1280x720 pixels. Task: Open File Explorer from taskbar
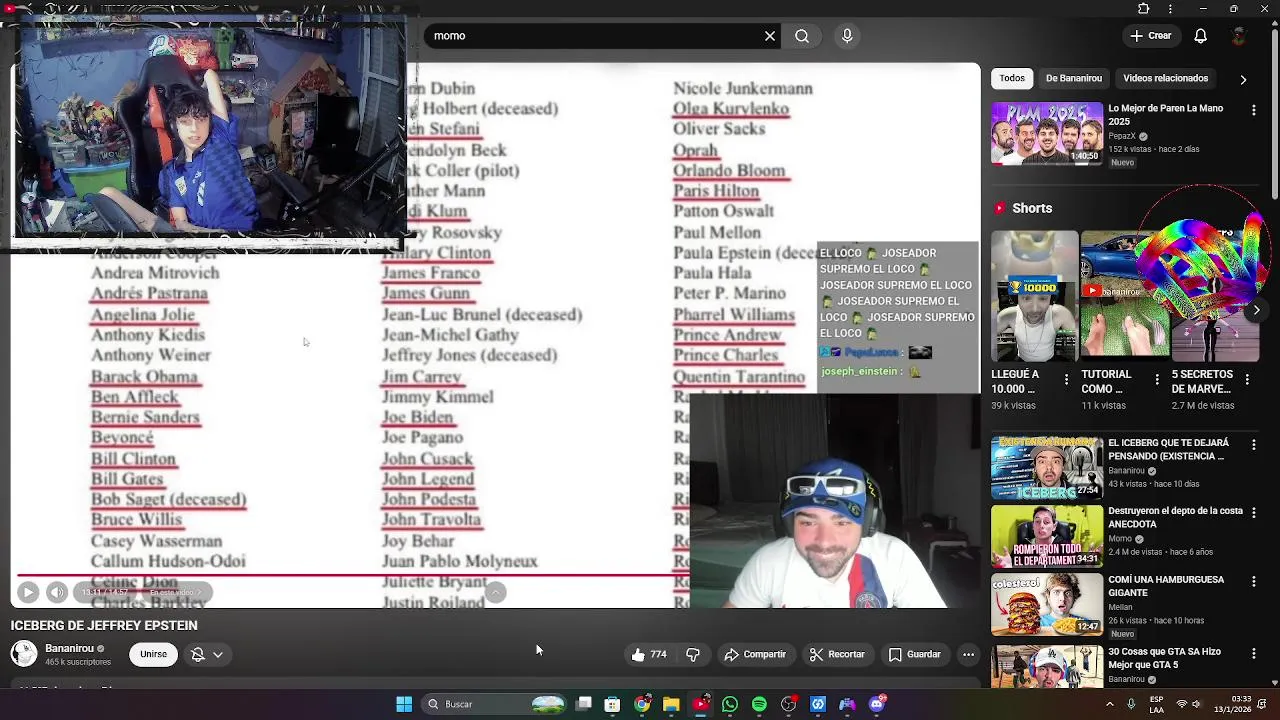tap(671, 704)
